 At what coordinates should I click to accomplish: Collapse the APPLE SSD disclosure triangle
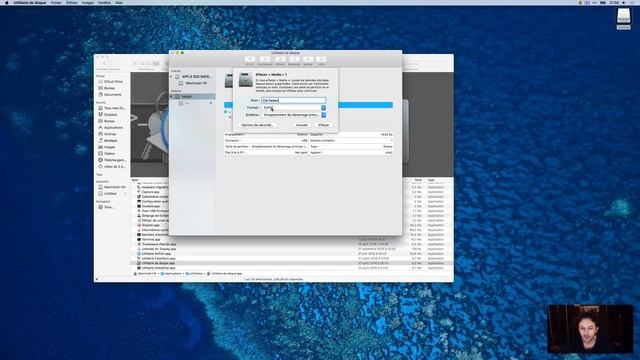point(171,76)
